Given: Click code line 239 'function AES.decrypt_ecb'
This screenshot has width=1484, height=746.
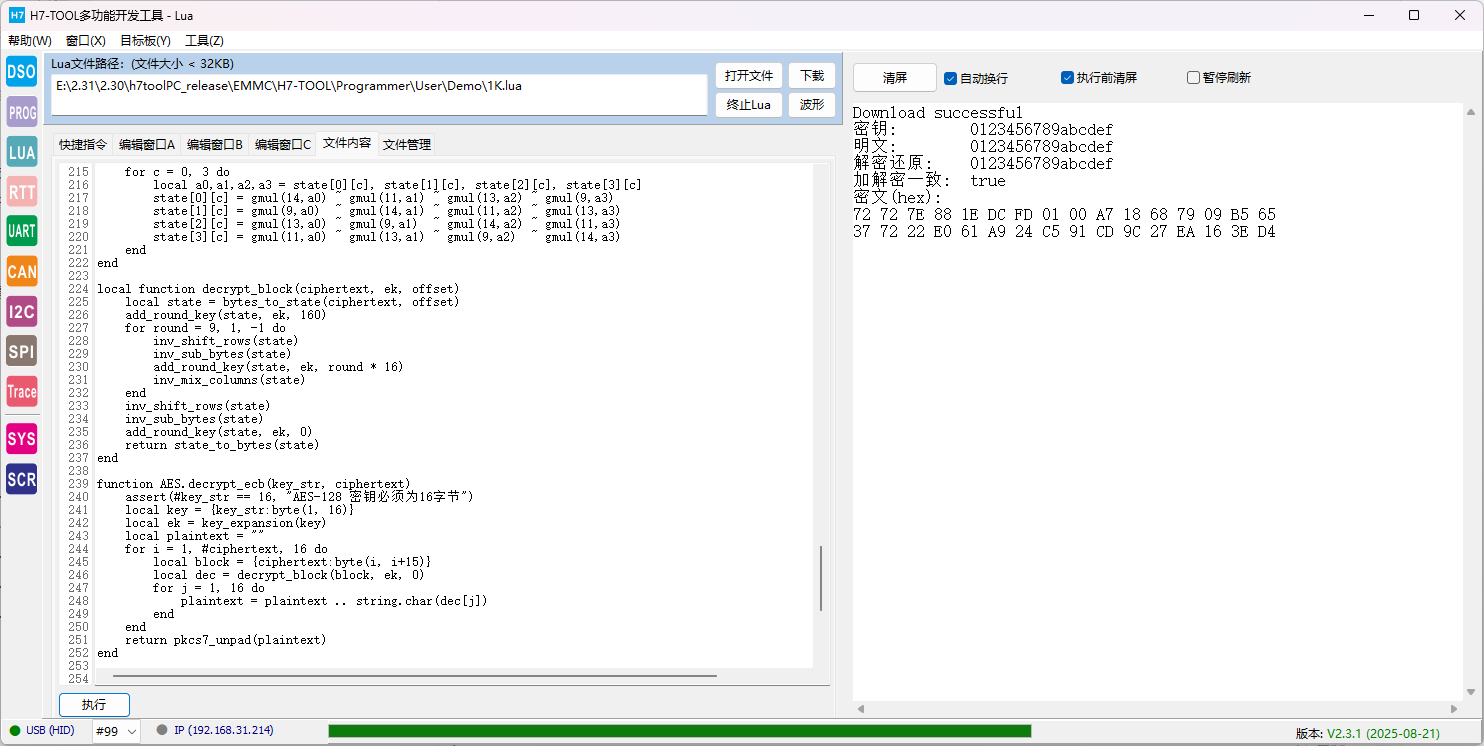Looking at the screenshot, I should (x=253, y=484).
